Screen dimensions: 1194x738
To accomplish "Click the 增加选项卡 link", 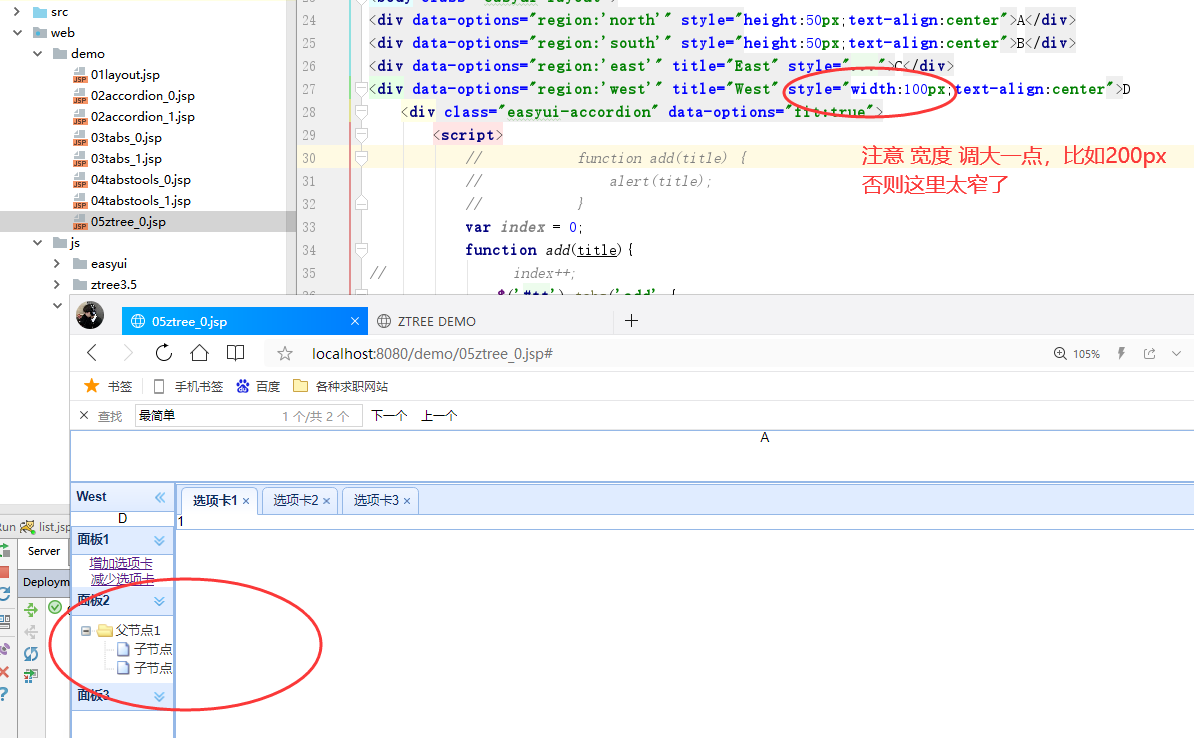I will point(121,563).
